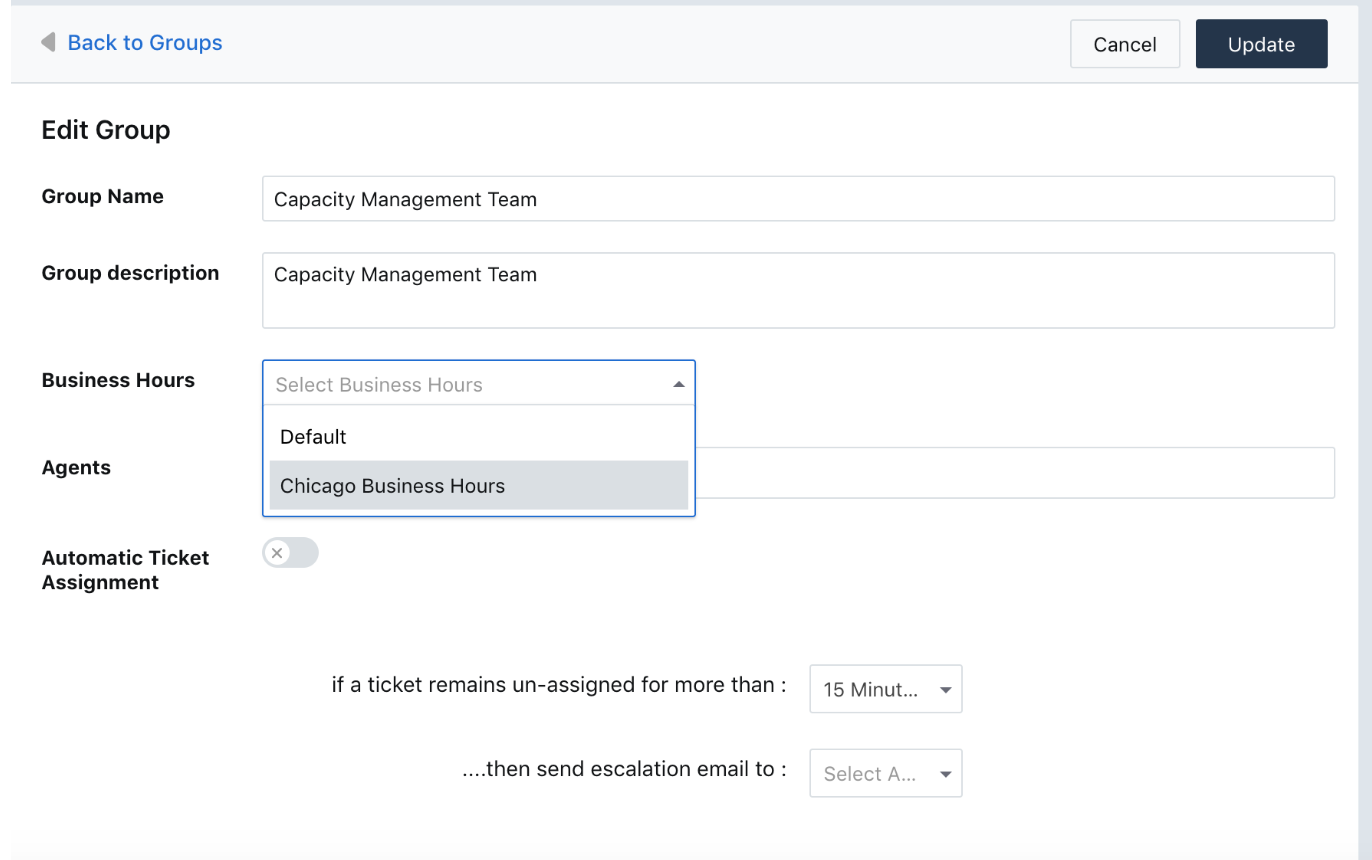Click Update to save the group
Viewport: 1372px width, 860px height.
tap(1261, 44)
